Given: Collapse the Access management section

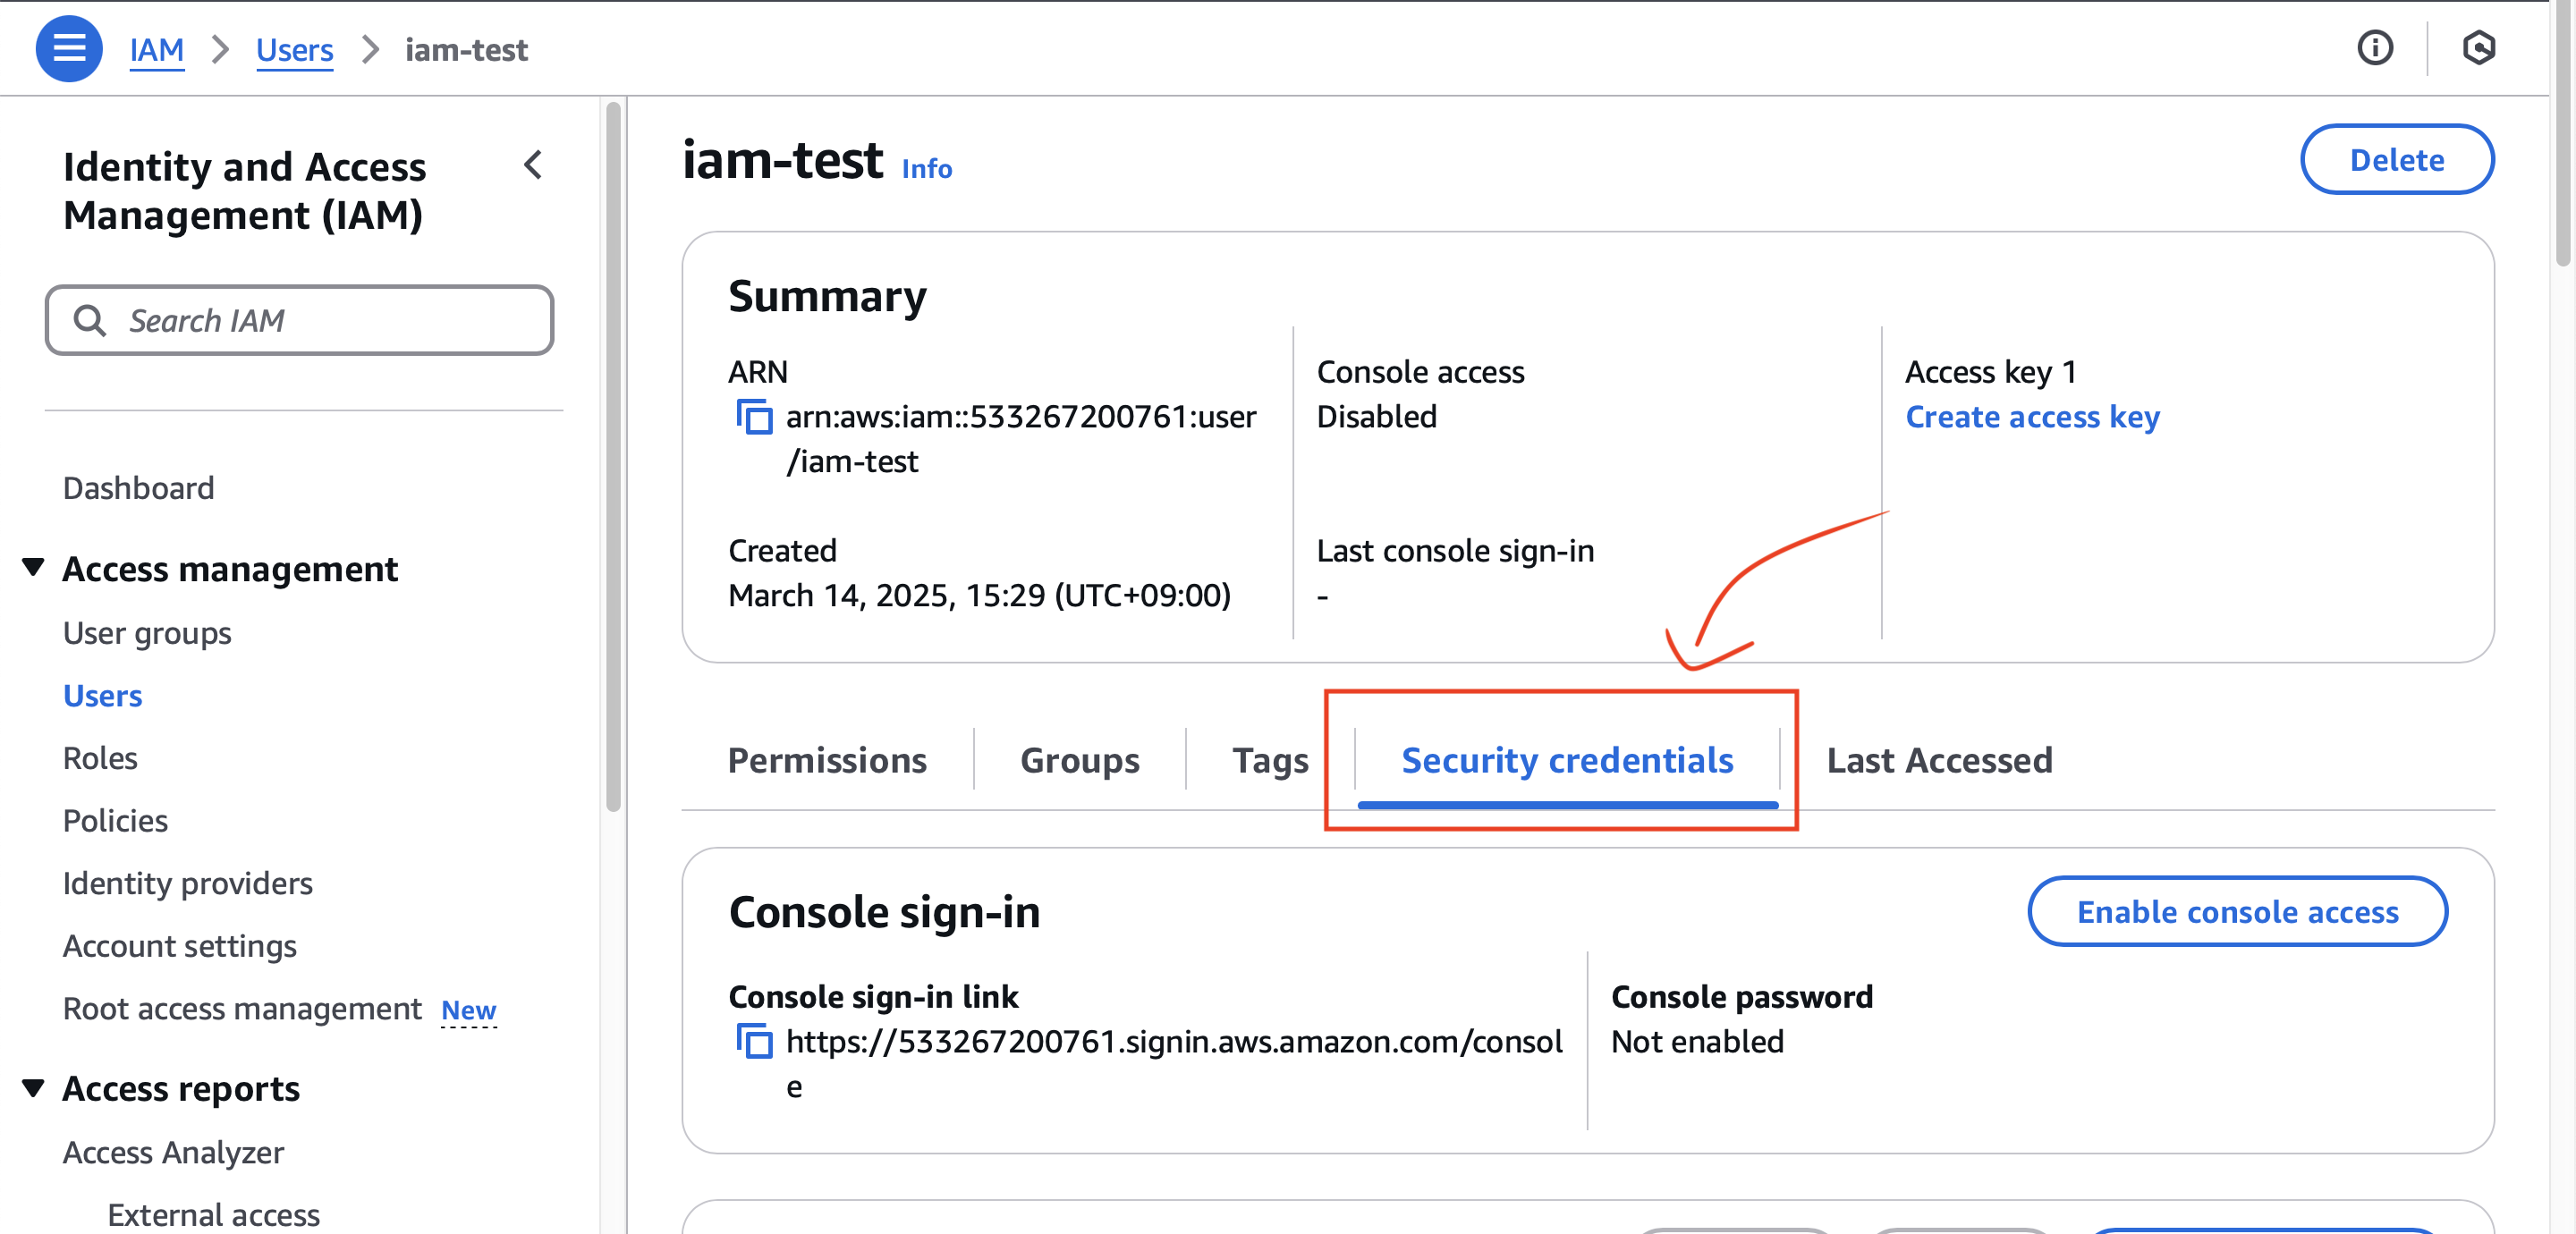Looking at the screenshot, I should coord(33,567).
